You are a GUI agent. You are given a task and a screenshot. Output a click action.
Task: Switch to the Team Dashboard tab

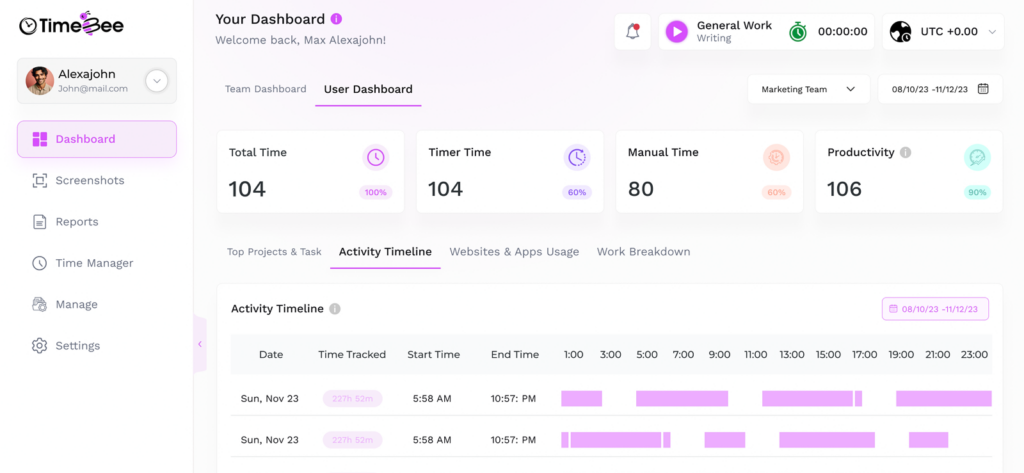[266, 89]
